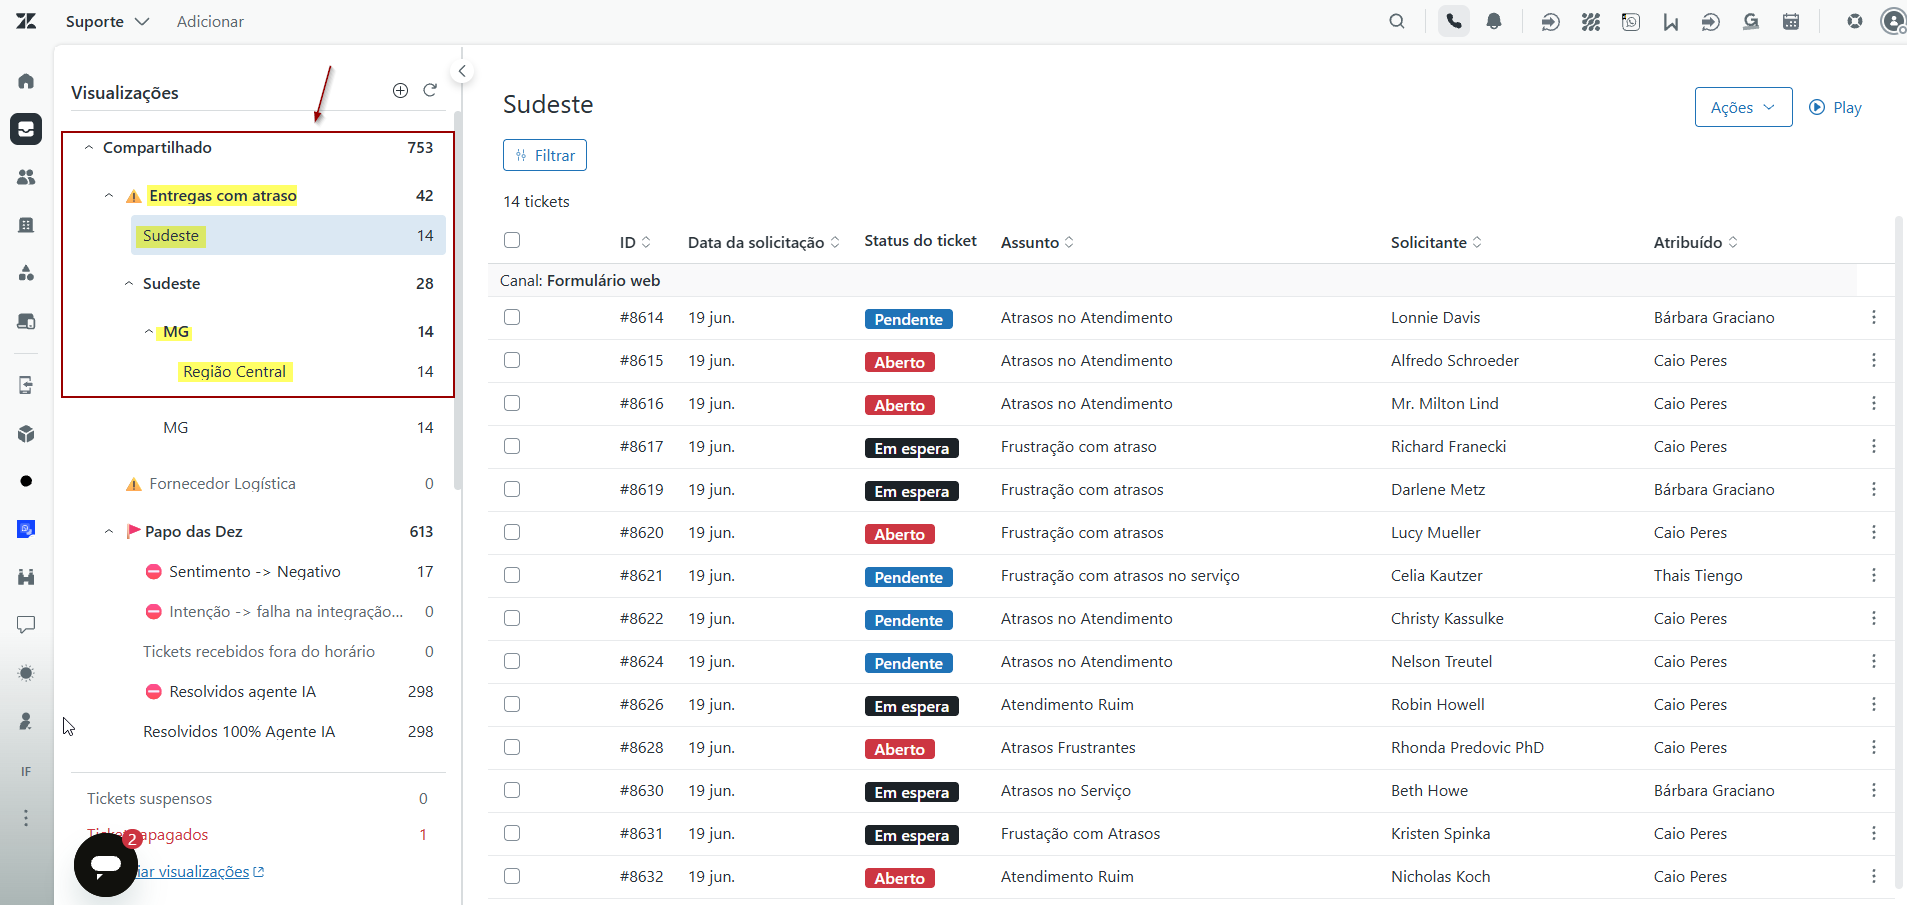
Task: Open the binoculars icon in the sidebar
Action: 26,577
